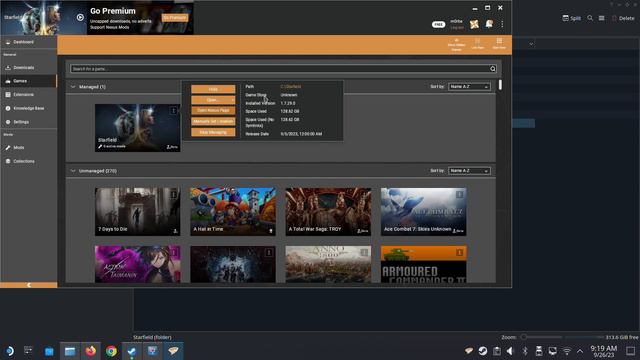This screenshot has height=360, width=640.
Task: Click the Starfield path link
Action: [x=291, y=87]
